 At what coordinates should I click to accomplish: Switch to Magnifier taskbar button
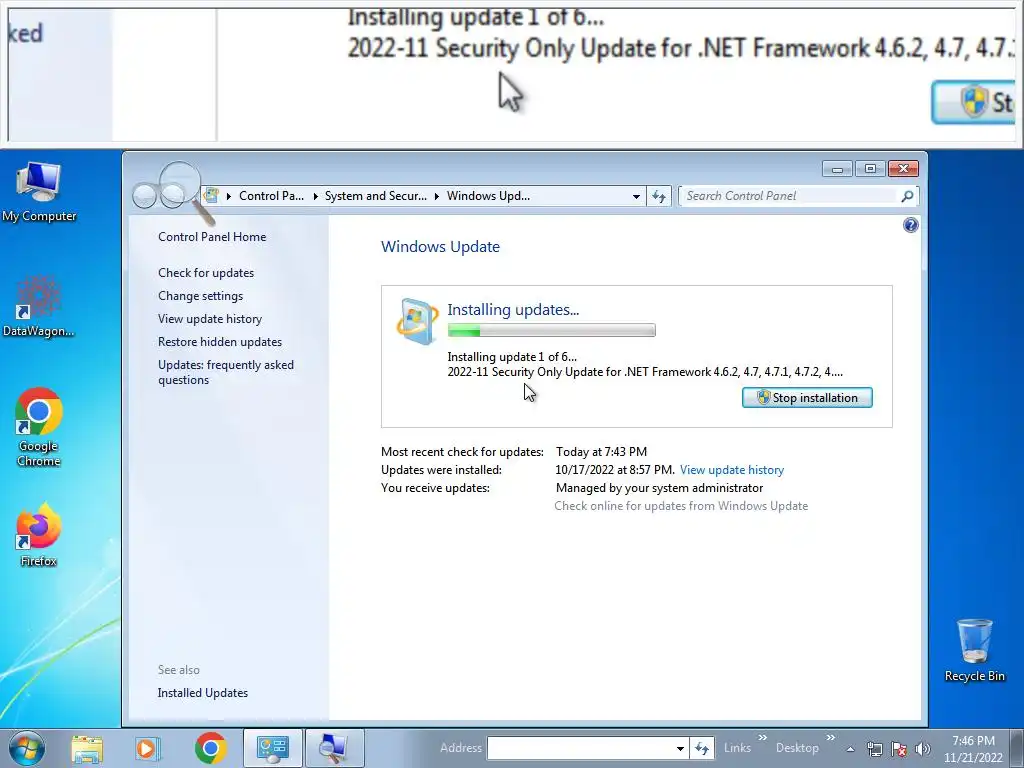(x=334, y=748)
